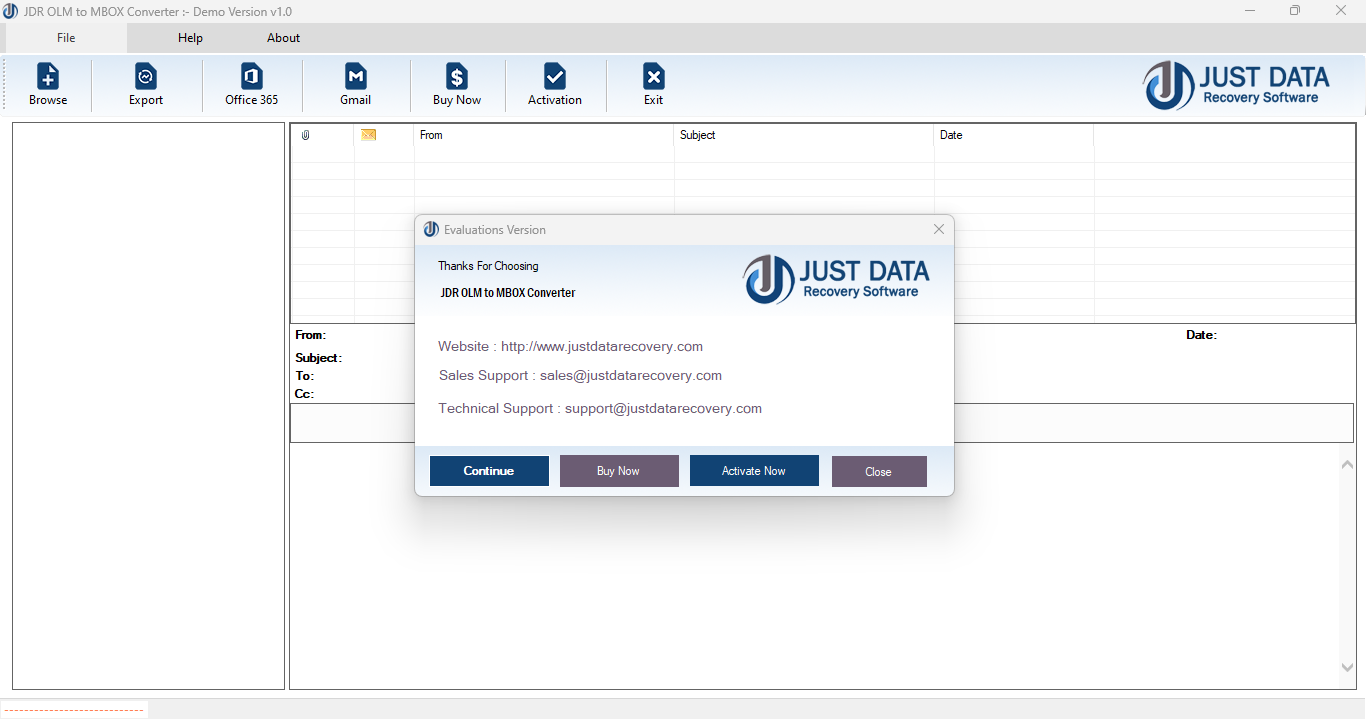The height and width of the screenshot is (720, 1366).
Task: Click the Activate Now button
Action: (754, 471)
